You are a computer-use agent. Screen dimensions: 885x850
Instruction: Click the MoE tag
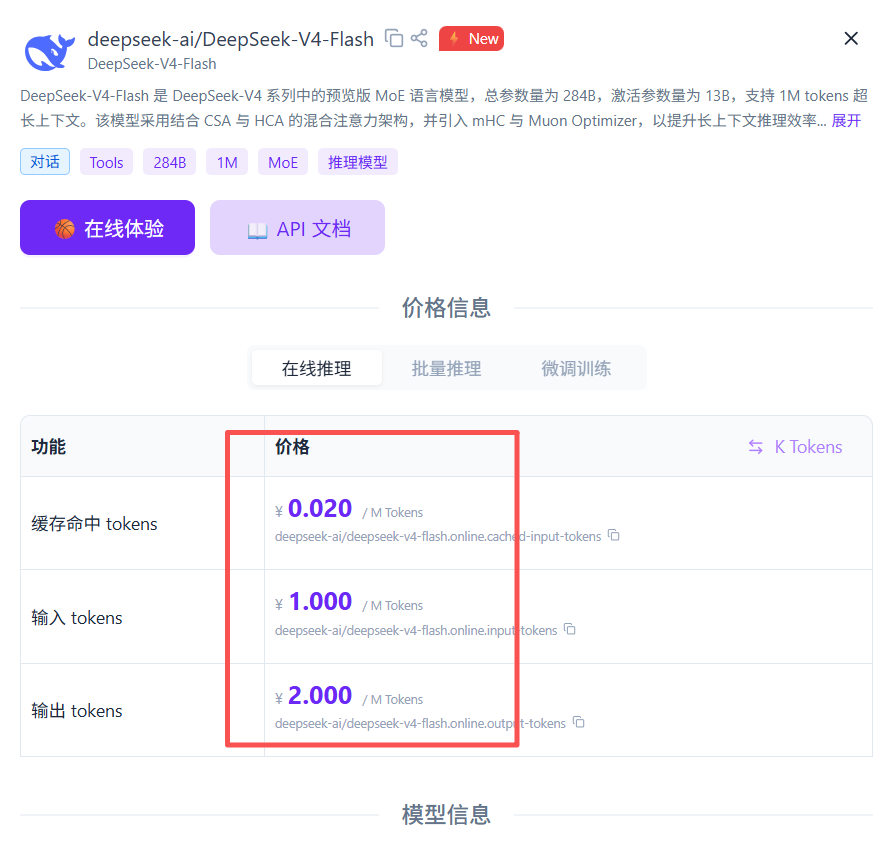283,162
